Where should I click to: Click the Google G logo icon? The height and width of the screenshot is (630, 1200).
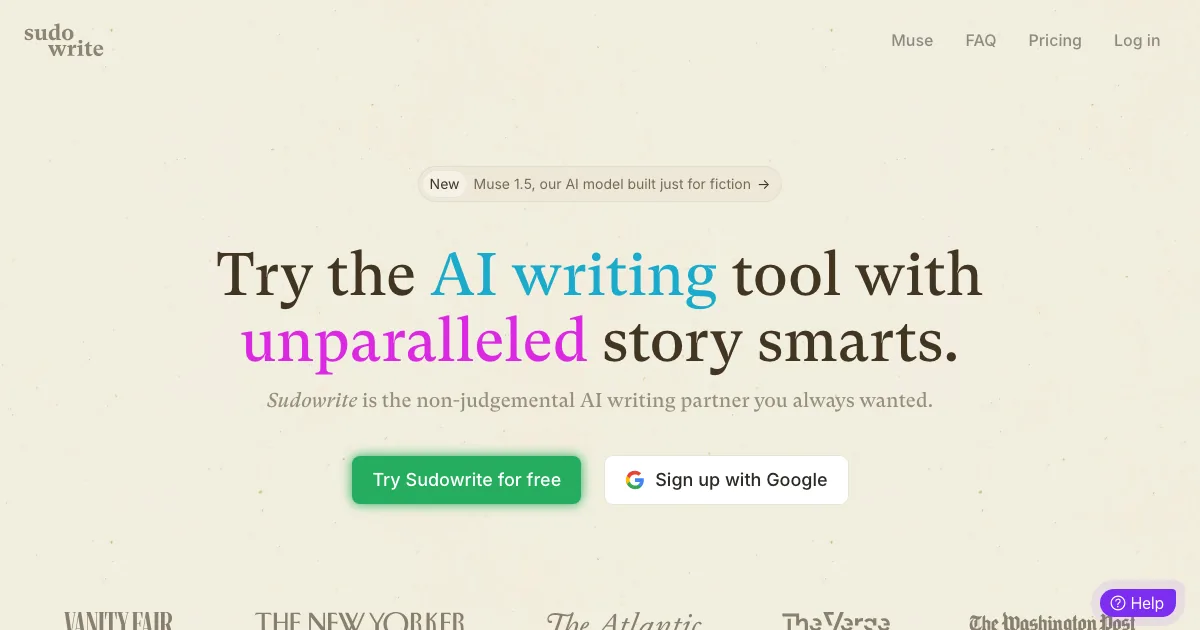coord(635,480)
